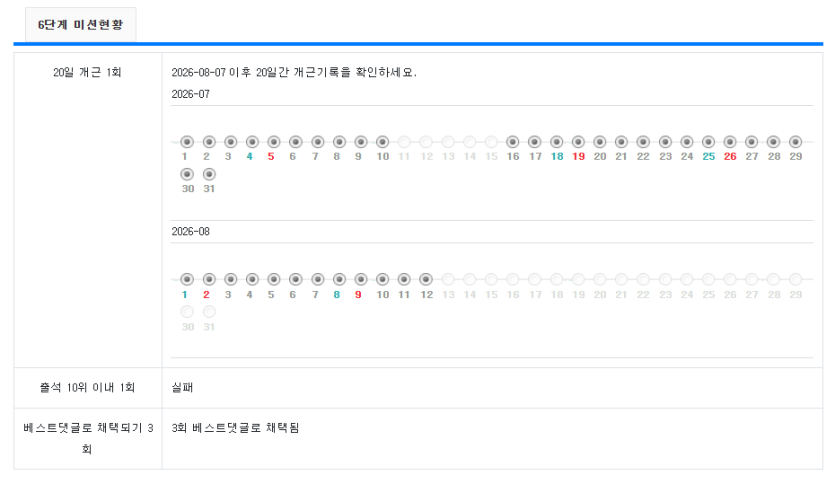Select the July day 1 attendance marker
835x484 pixels.
(x=187, y=142)
